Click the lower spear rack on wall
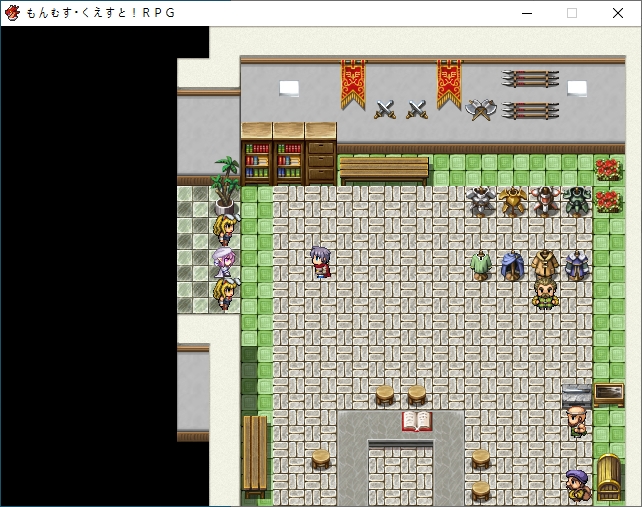Viewport: 642px width, 507px height. coord(530,110)
